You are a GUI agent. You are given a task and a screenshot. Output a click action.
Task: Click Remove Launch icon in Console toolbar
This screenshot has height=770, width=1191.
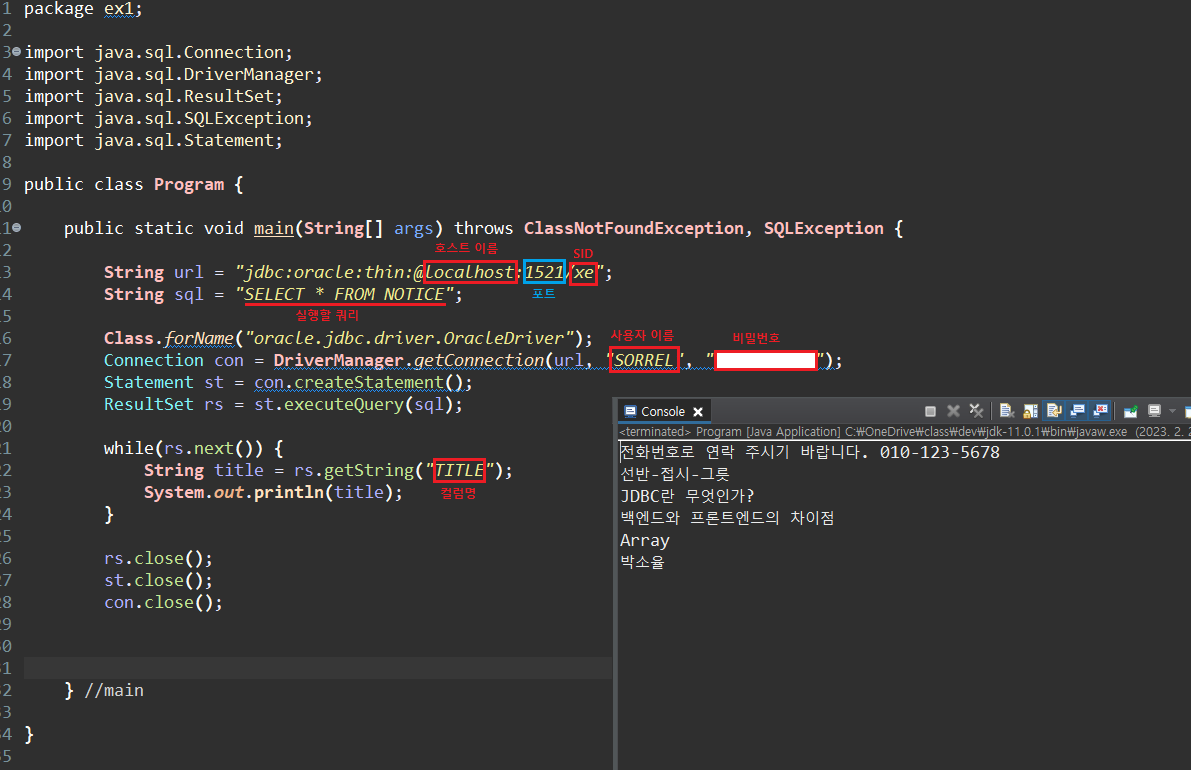tap(953, 411)
